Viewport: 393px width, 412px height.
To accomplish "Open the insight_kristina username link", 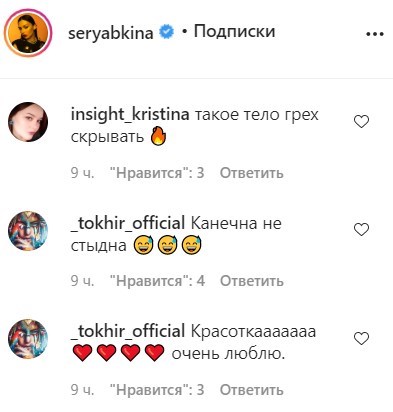I will pos(130,115).
